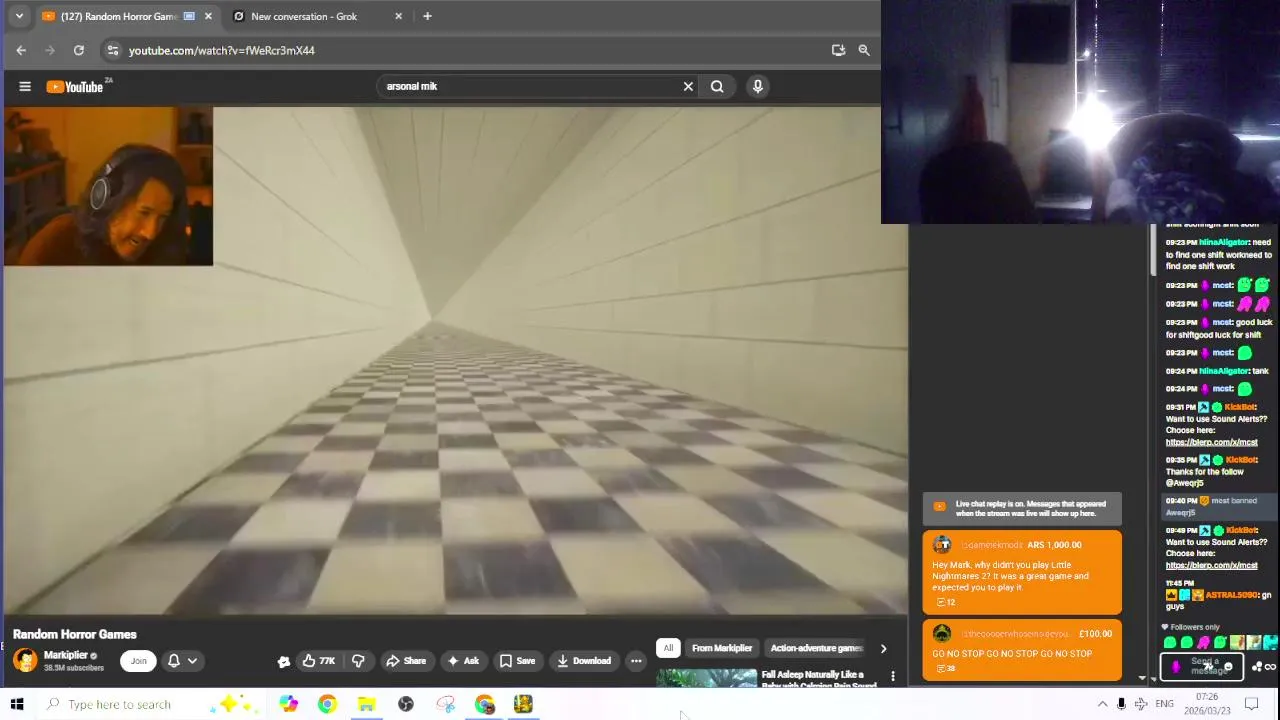Viewport: 1280px width, 720px height.
Task: Open OBS Studio from the taskbar
Action: (x=406, y=704)
